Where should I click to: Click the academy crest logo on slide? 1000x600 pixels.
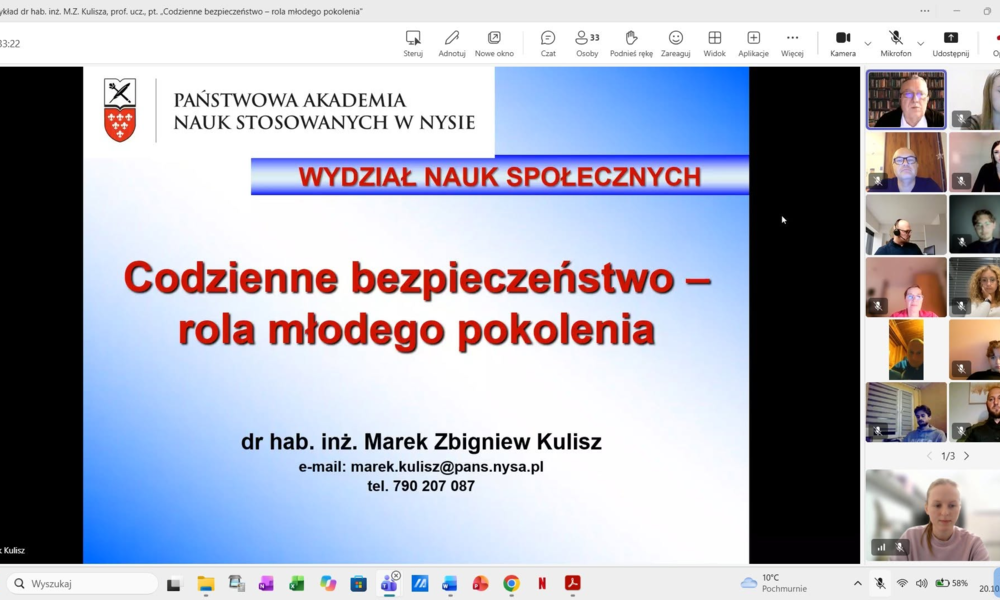[120, 110]
